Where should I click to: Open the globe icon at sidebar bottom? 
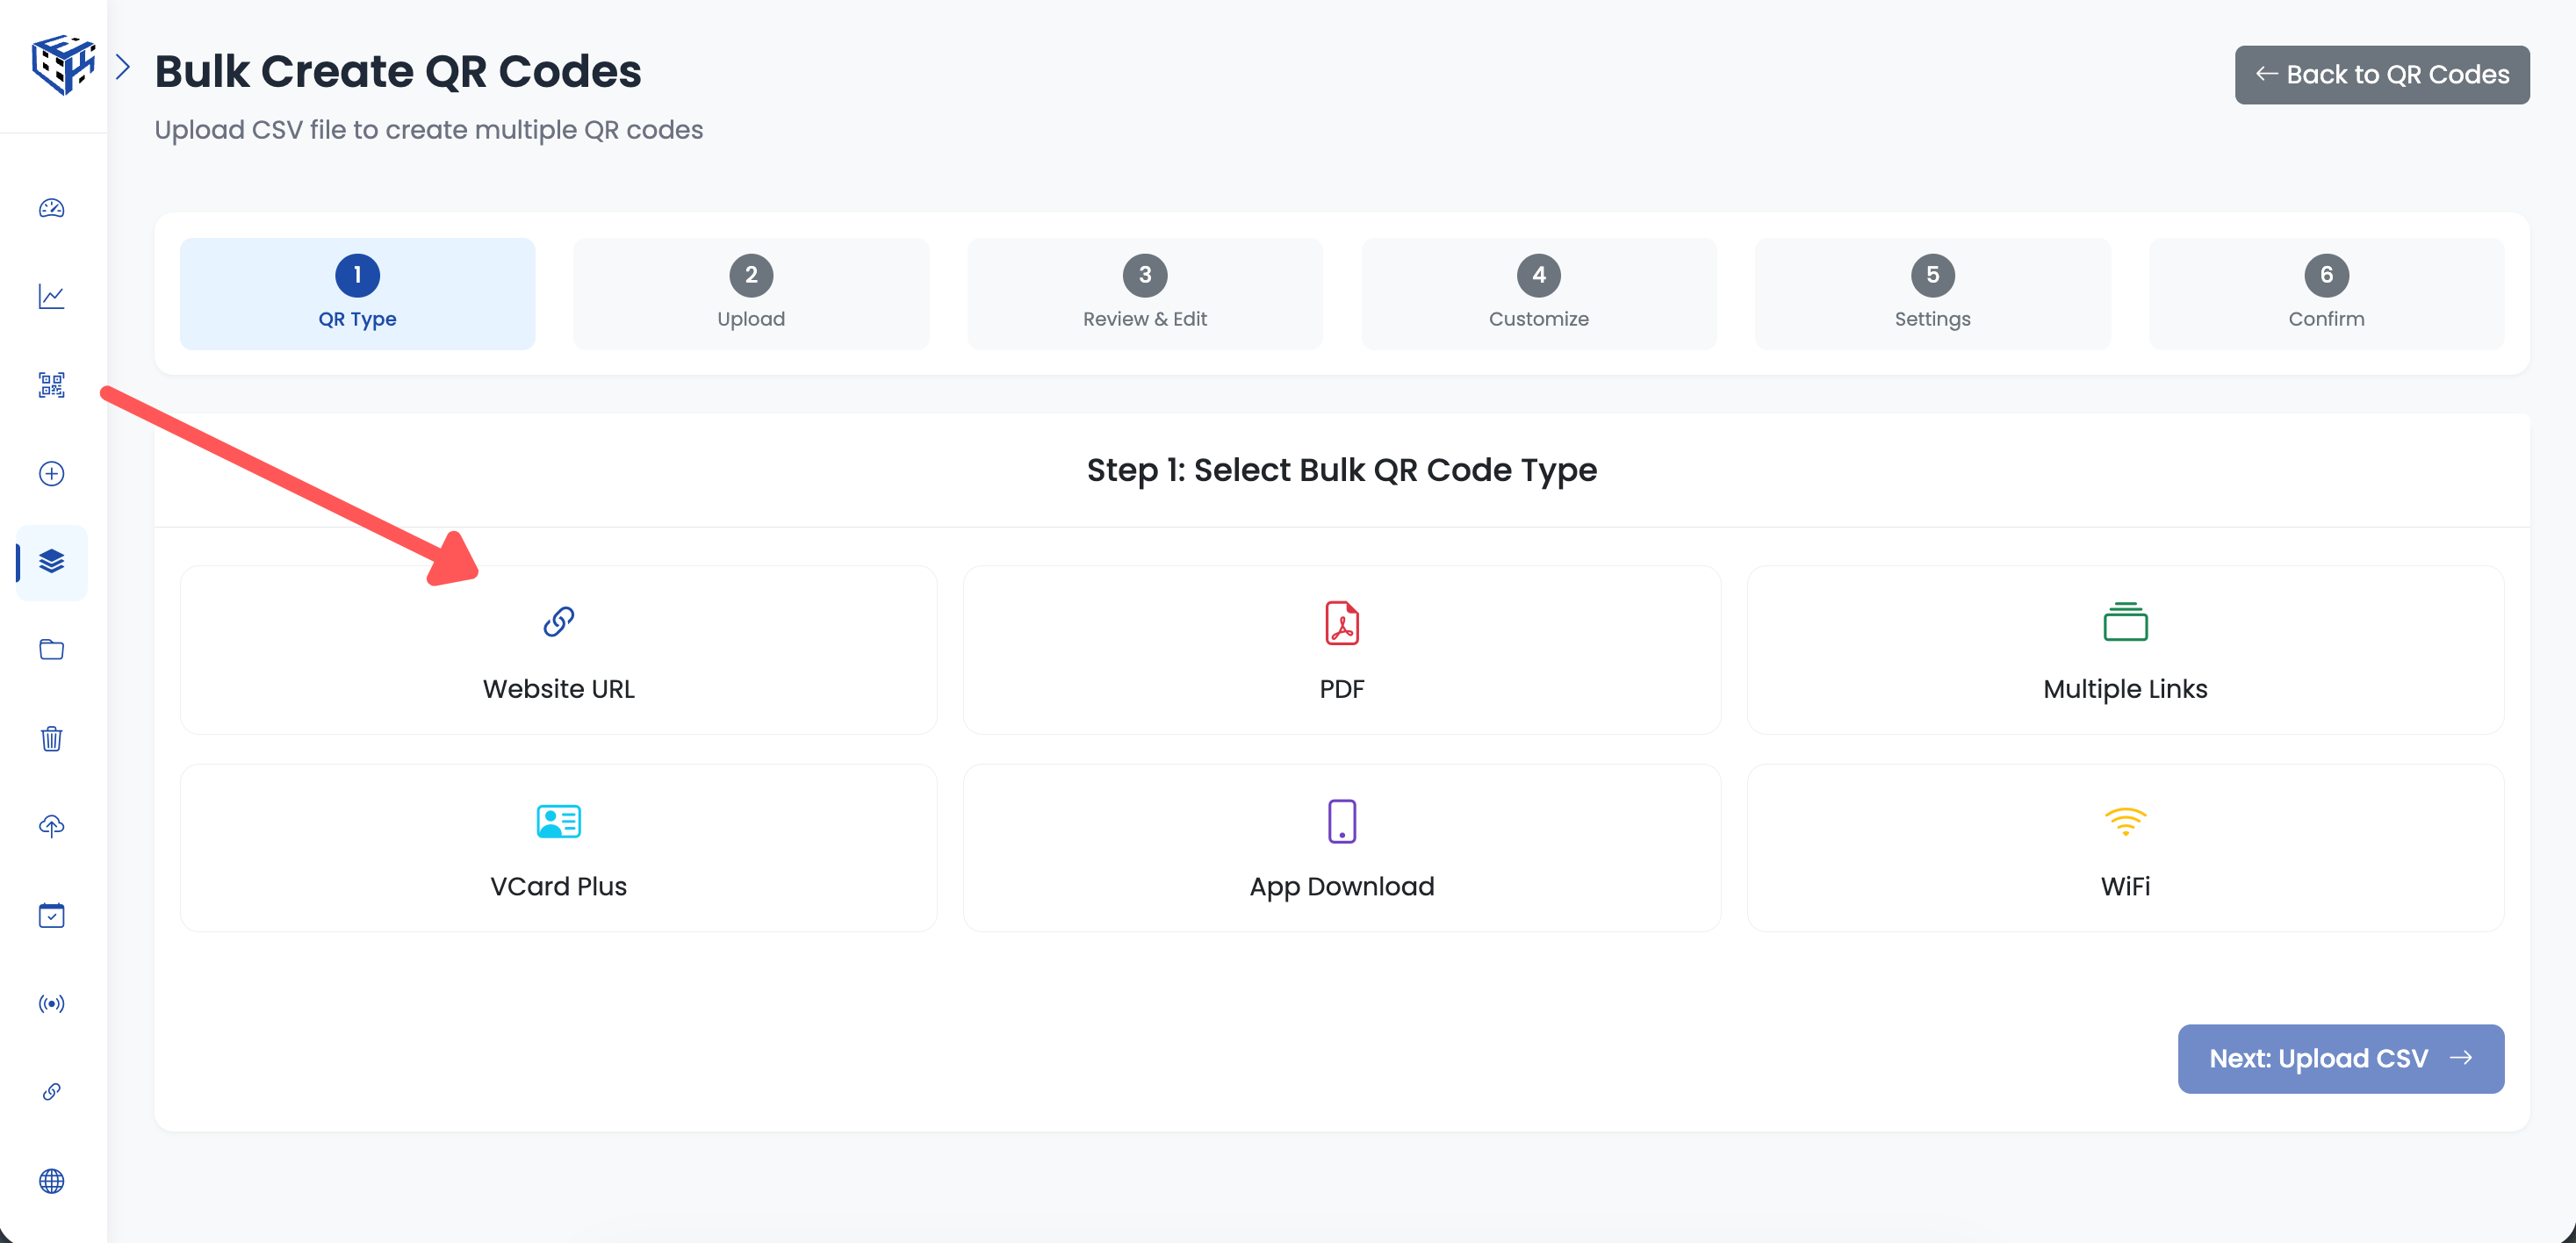[x=51, y=1181]
